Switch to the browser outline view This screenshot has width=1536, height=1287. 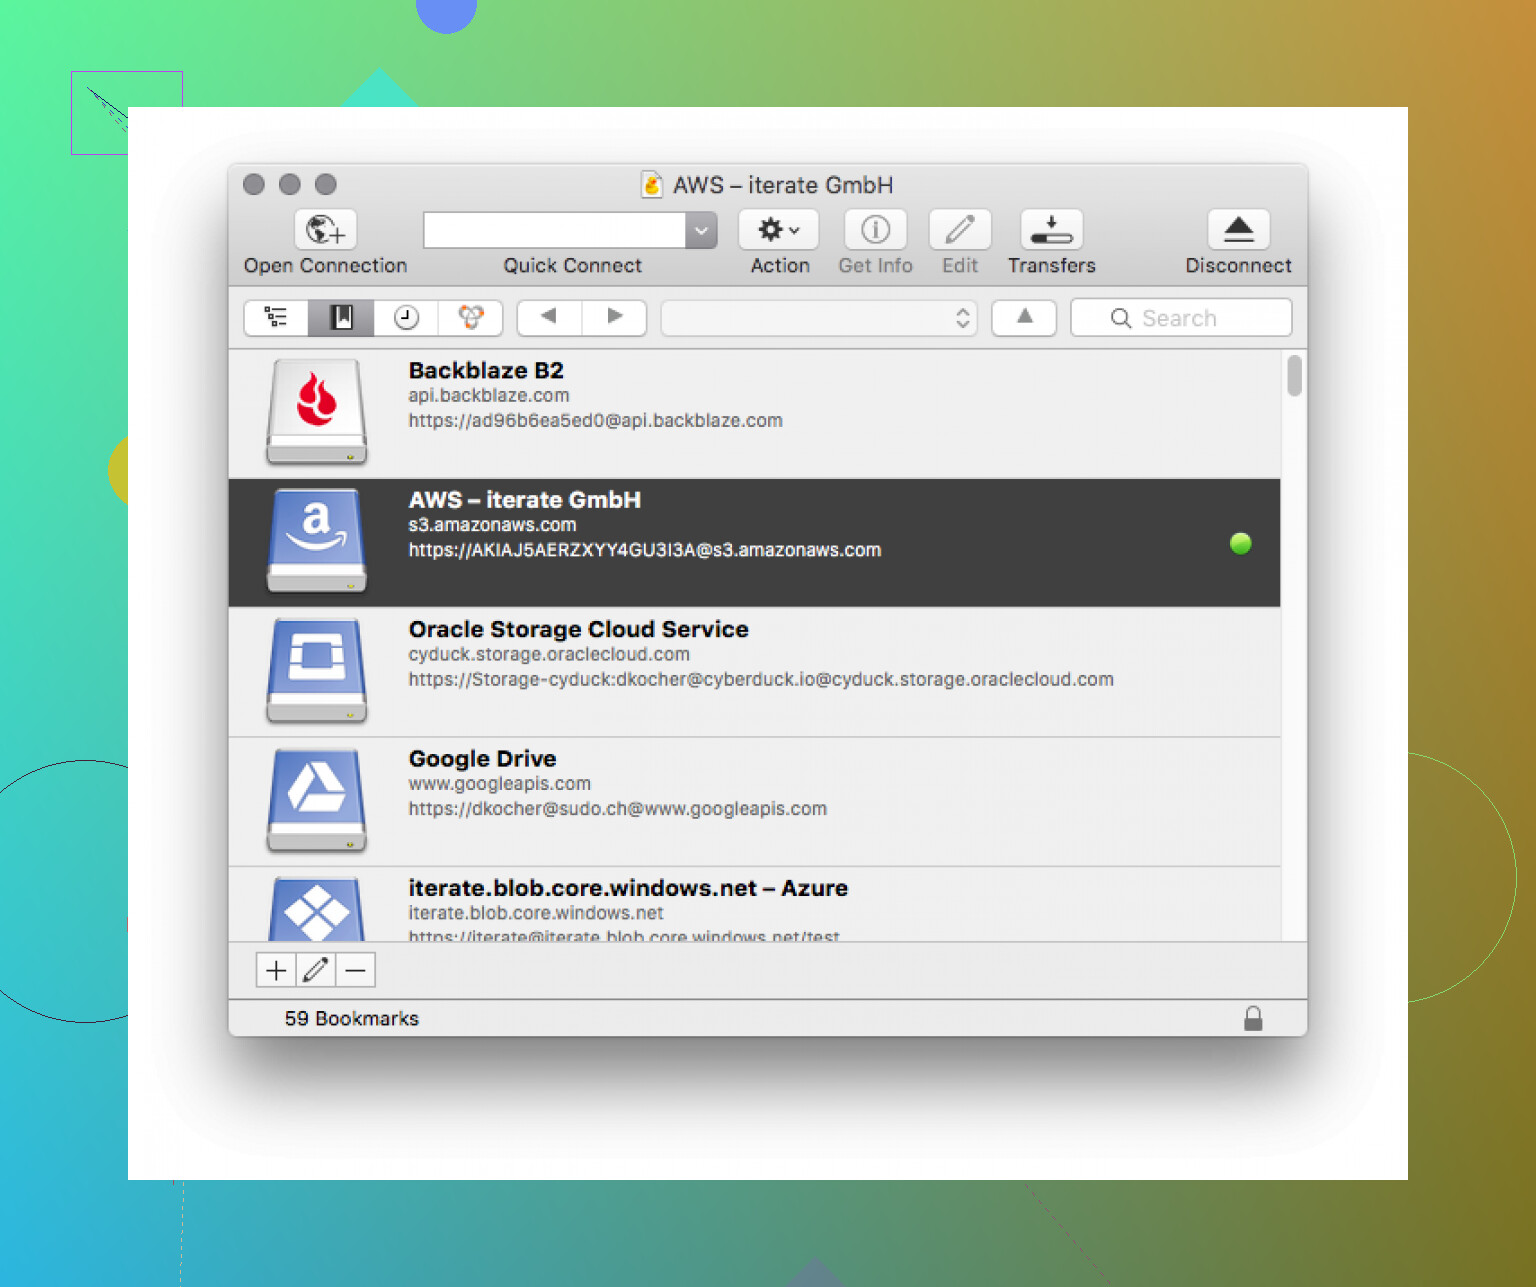(x=276, y=318)
